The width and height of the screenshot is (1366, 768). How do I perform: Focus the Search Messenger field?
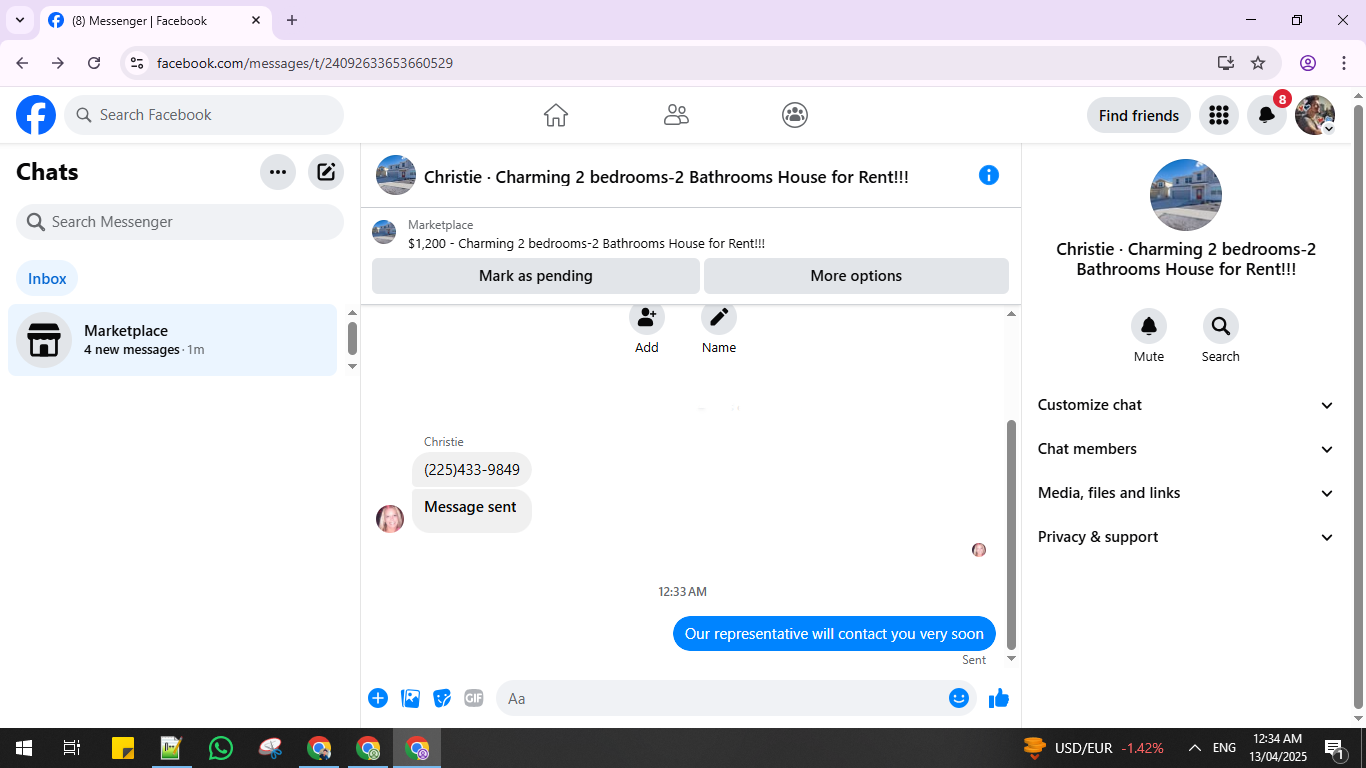(180, 222)
